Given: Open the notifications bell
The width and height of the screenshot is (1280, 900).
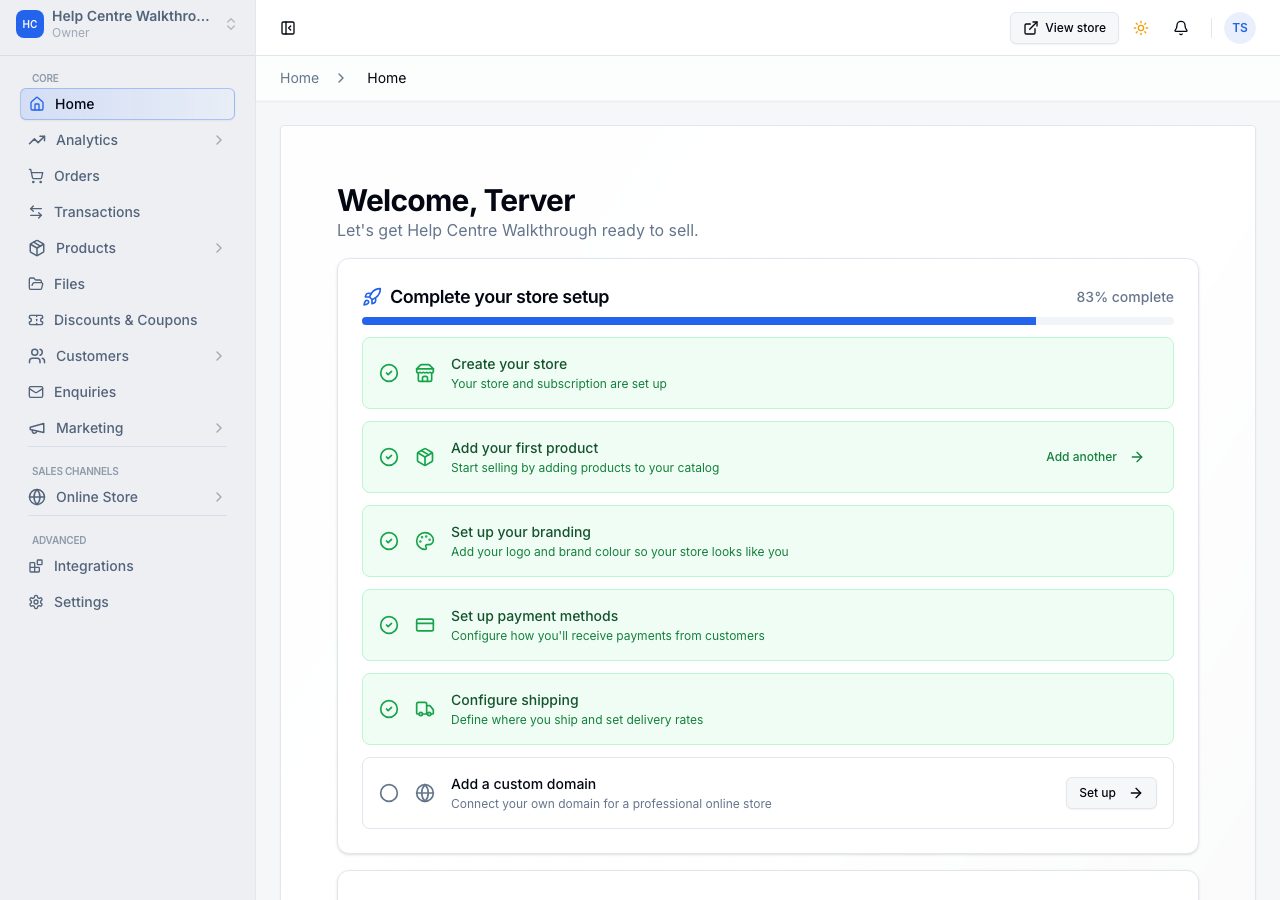Looking at the screenshot, I should [x=1181, y=28].
